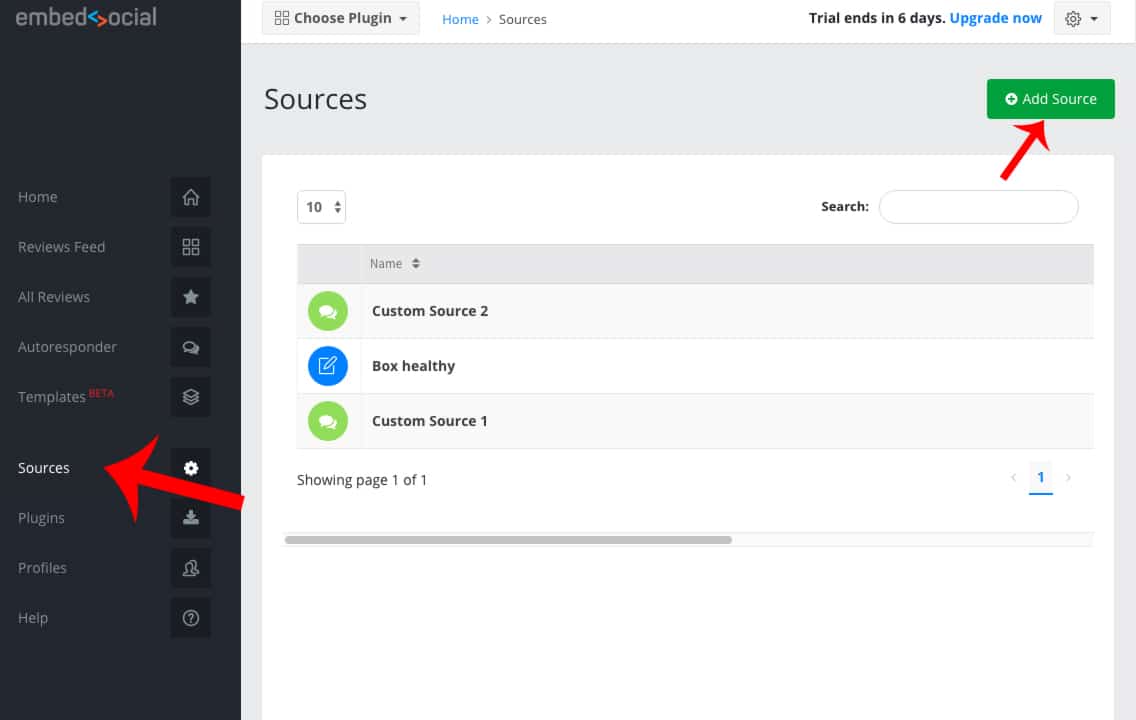
Task: Open the Box healthy source row
Action: pos(696,366)
